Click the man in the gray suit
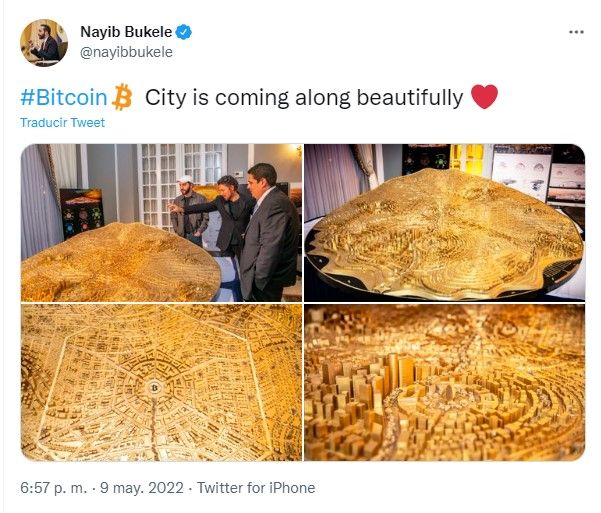 [x=268, y=232]
